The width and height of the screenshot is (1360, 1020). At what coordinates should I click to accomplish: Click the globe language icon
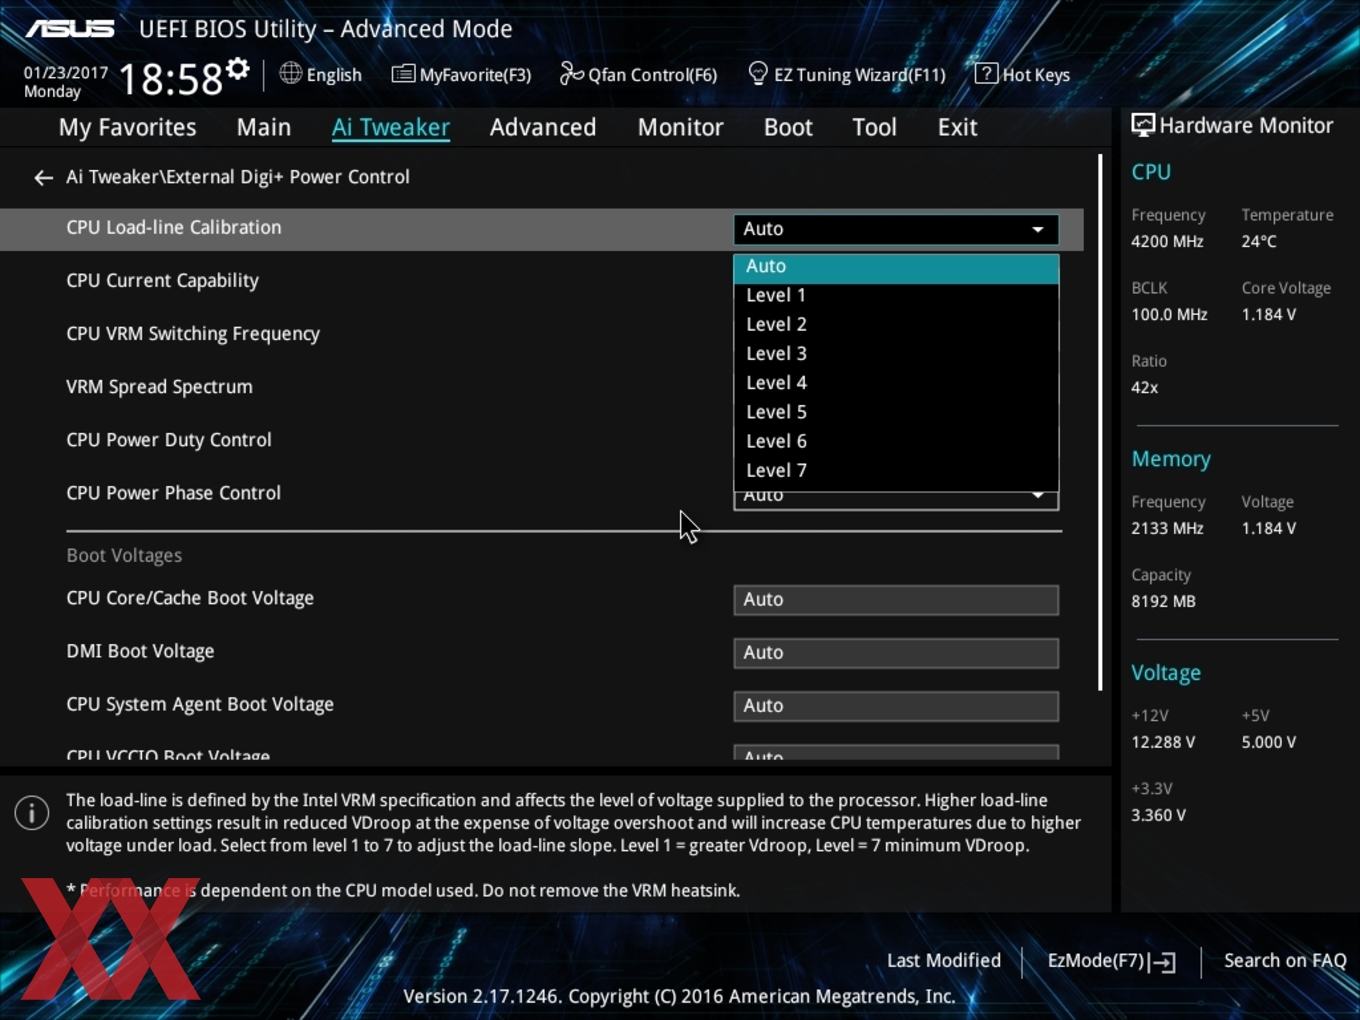[x=290, y=73]
